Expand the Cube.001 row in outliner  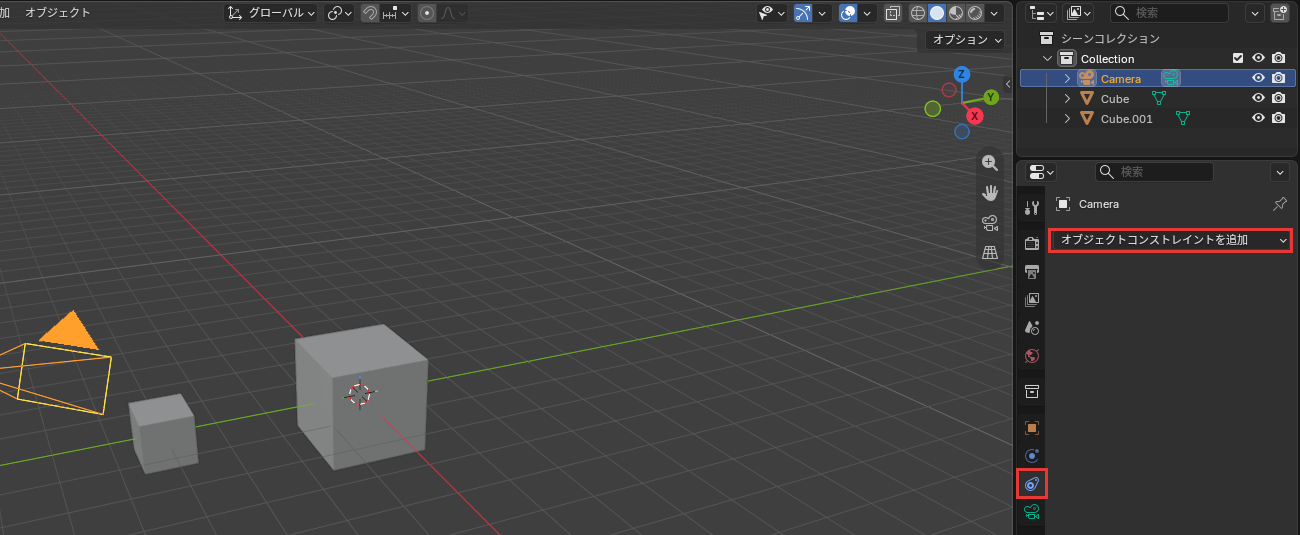[1067, 118]
